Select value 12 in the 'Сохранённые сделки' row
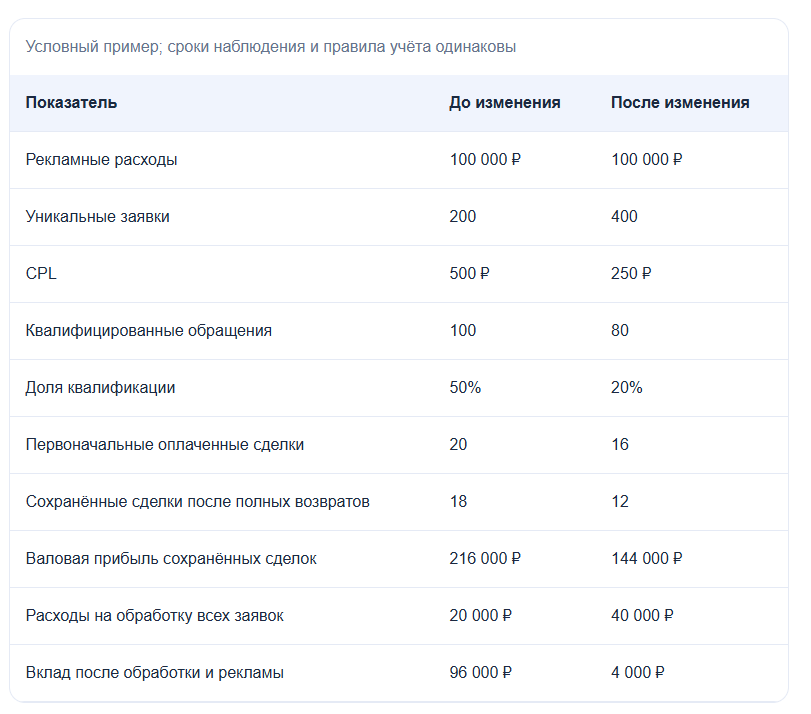Image resolution: width=811 pixels, height=714 pixels. pos(620,501)
